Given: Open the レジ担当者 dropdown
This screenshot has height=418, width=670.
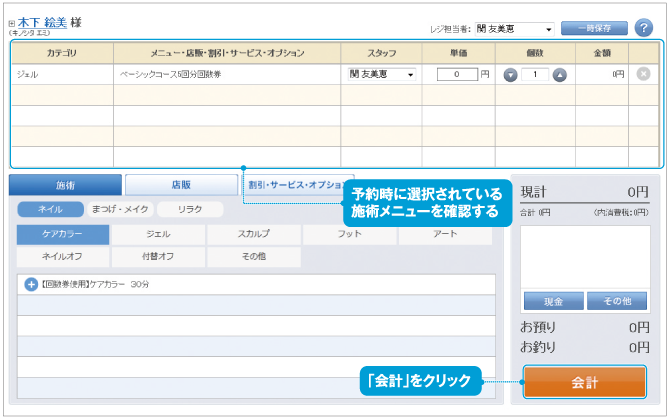Looking at the screenshot, I should 514,28.
